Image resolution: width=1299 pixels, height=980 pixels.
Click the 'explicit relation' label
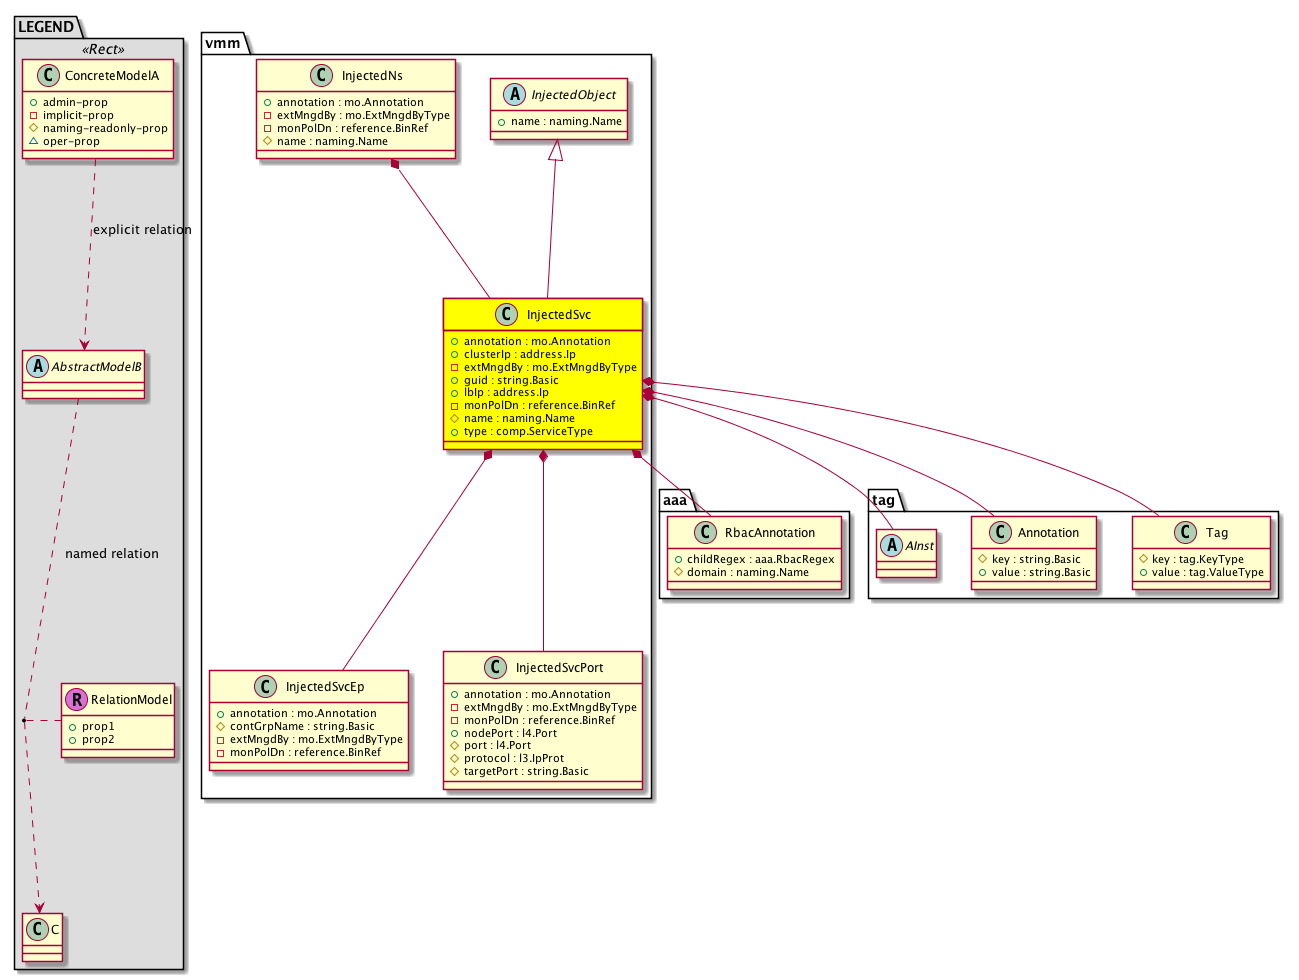click(x=142, y=230)
